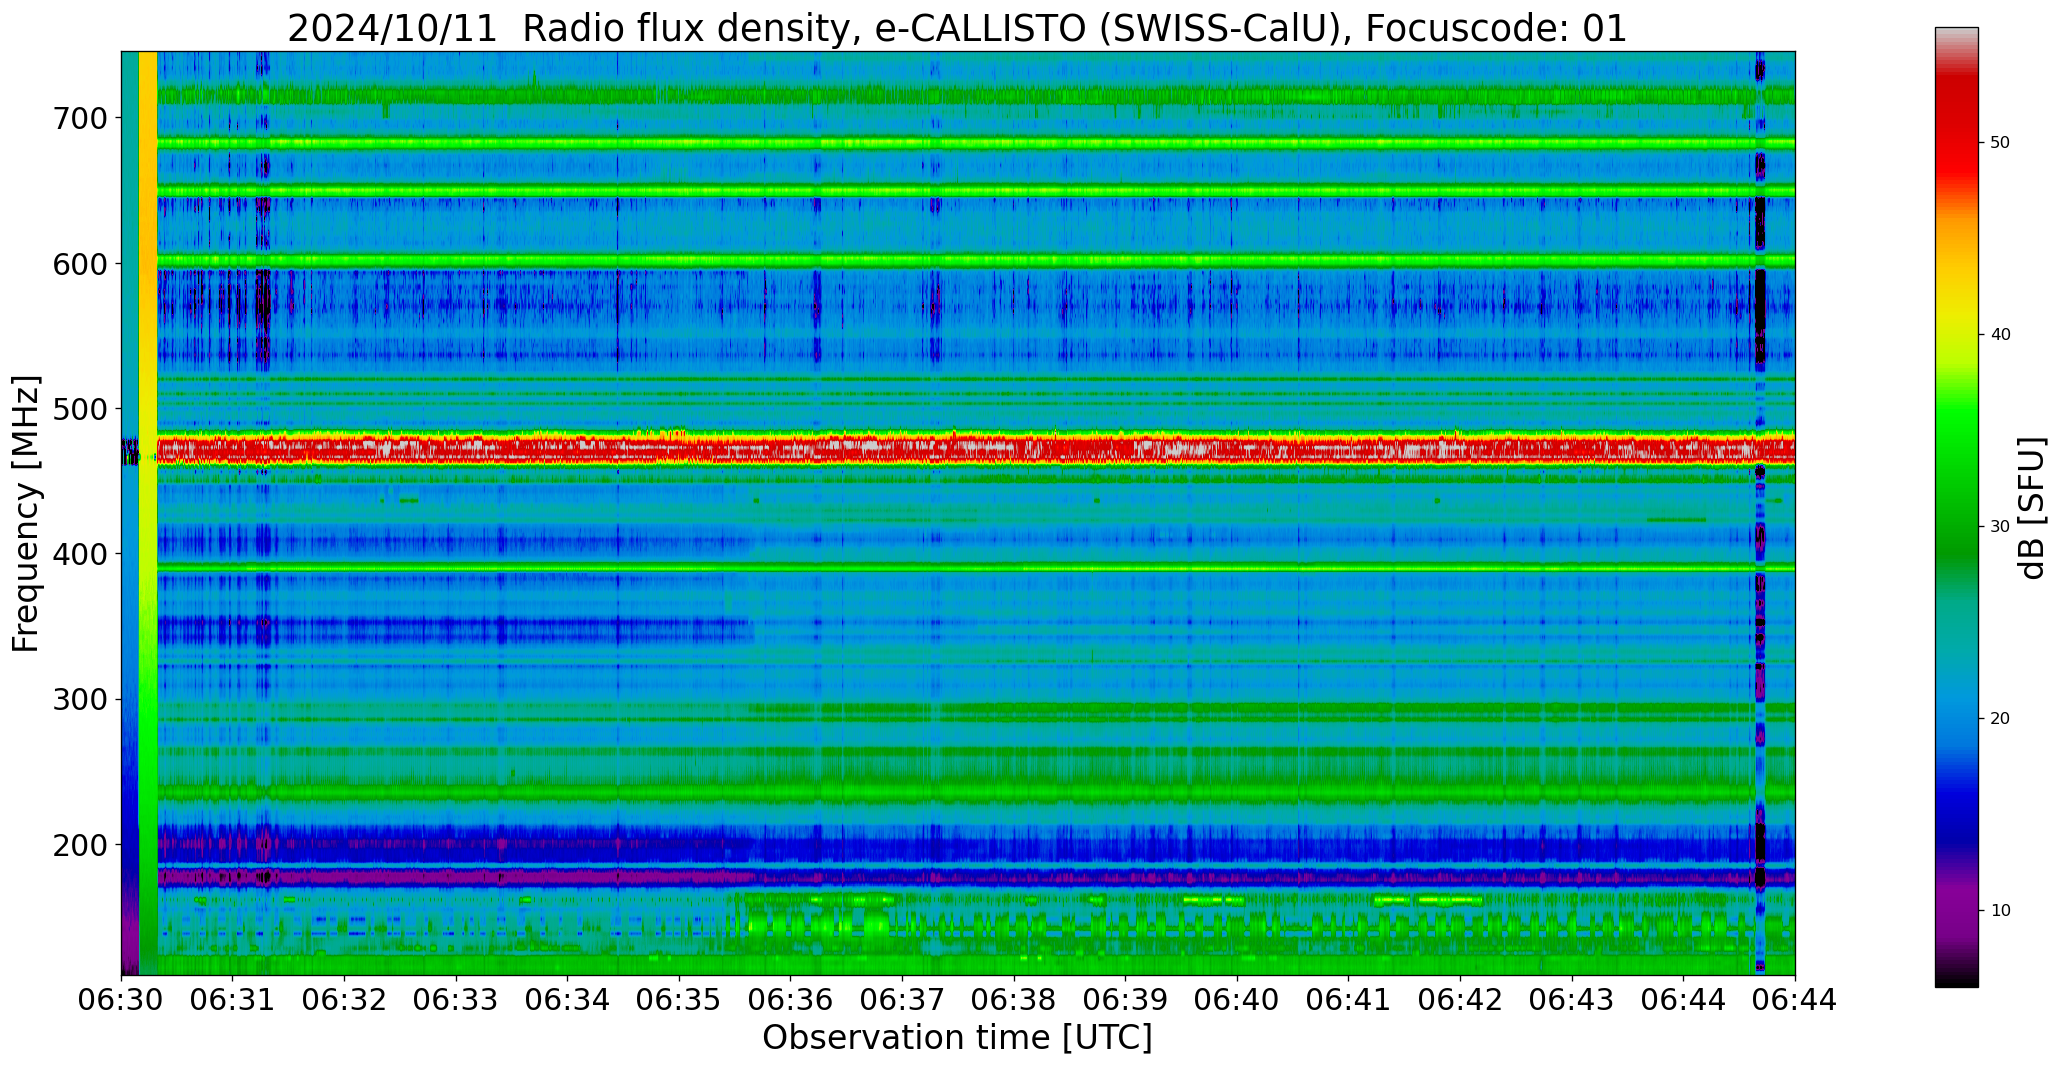This screenshot has width=2062, height=1067.
Task: Click the 600 frequency tick label
Action: coord(80,263)
